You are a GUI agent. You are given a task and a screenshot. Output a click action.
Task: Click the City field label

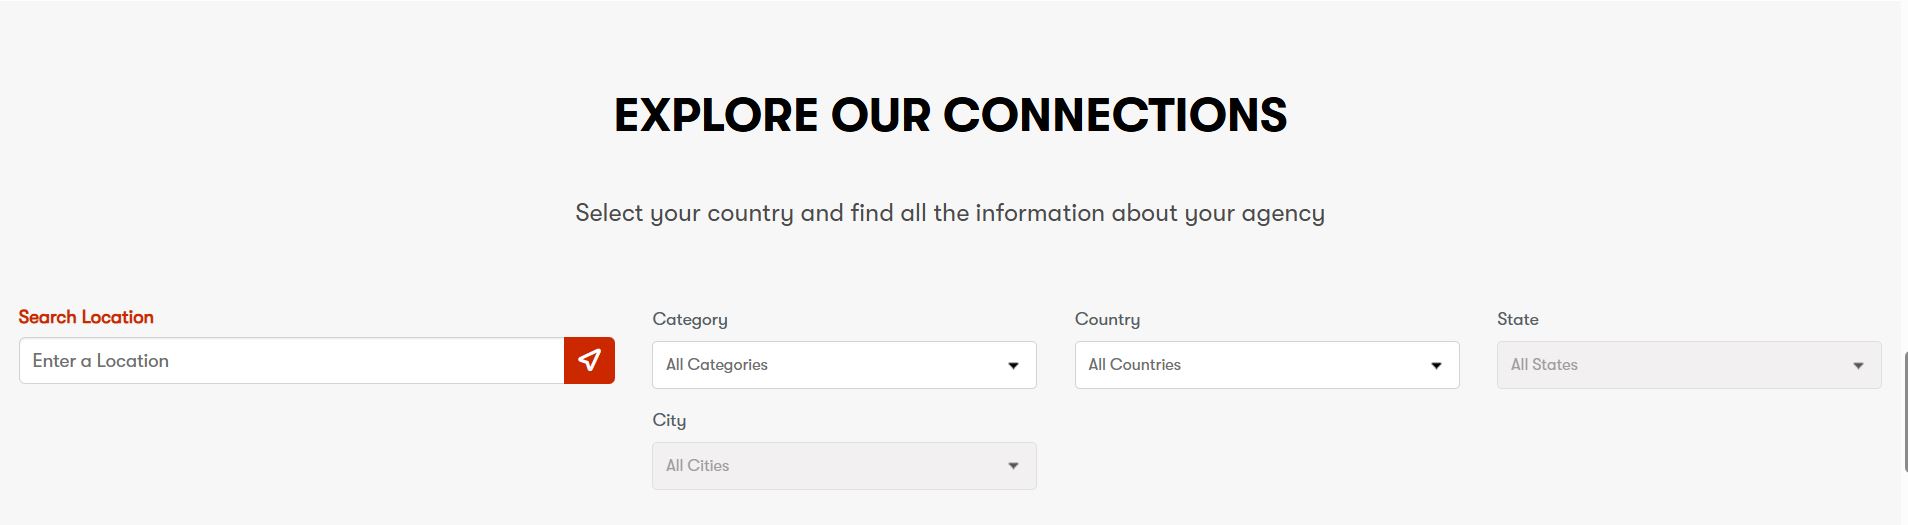point(669,420)
